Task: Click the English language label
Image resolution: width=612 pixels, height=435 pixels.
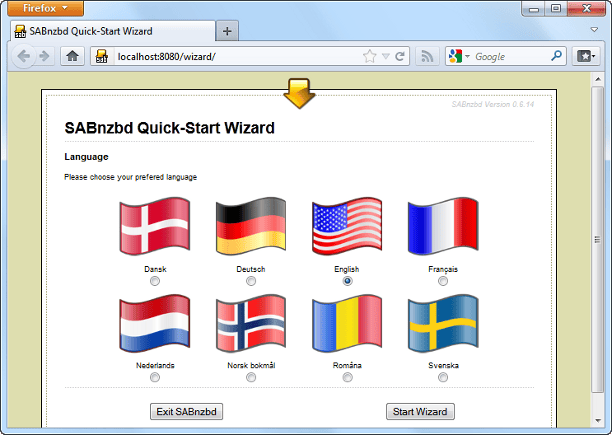Action: (x=347, y=269)
